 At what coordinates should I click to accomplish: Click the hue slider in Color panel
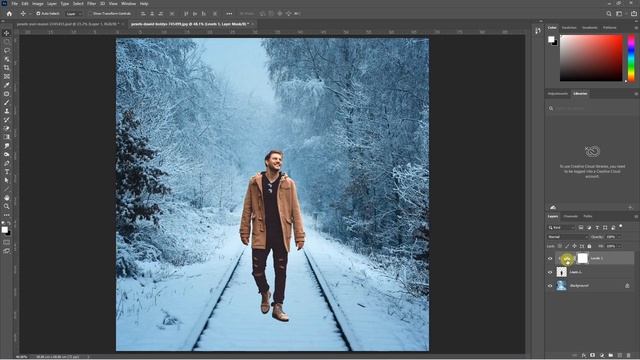[631, 58]
